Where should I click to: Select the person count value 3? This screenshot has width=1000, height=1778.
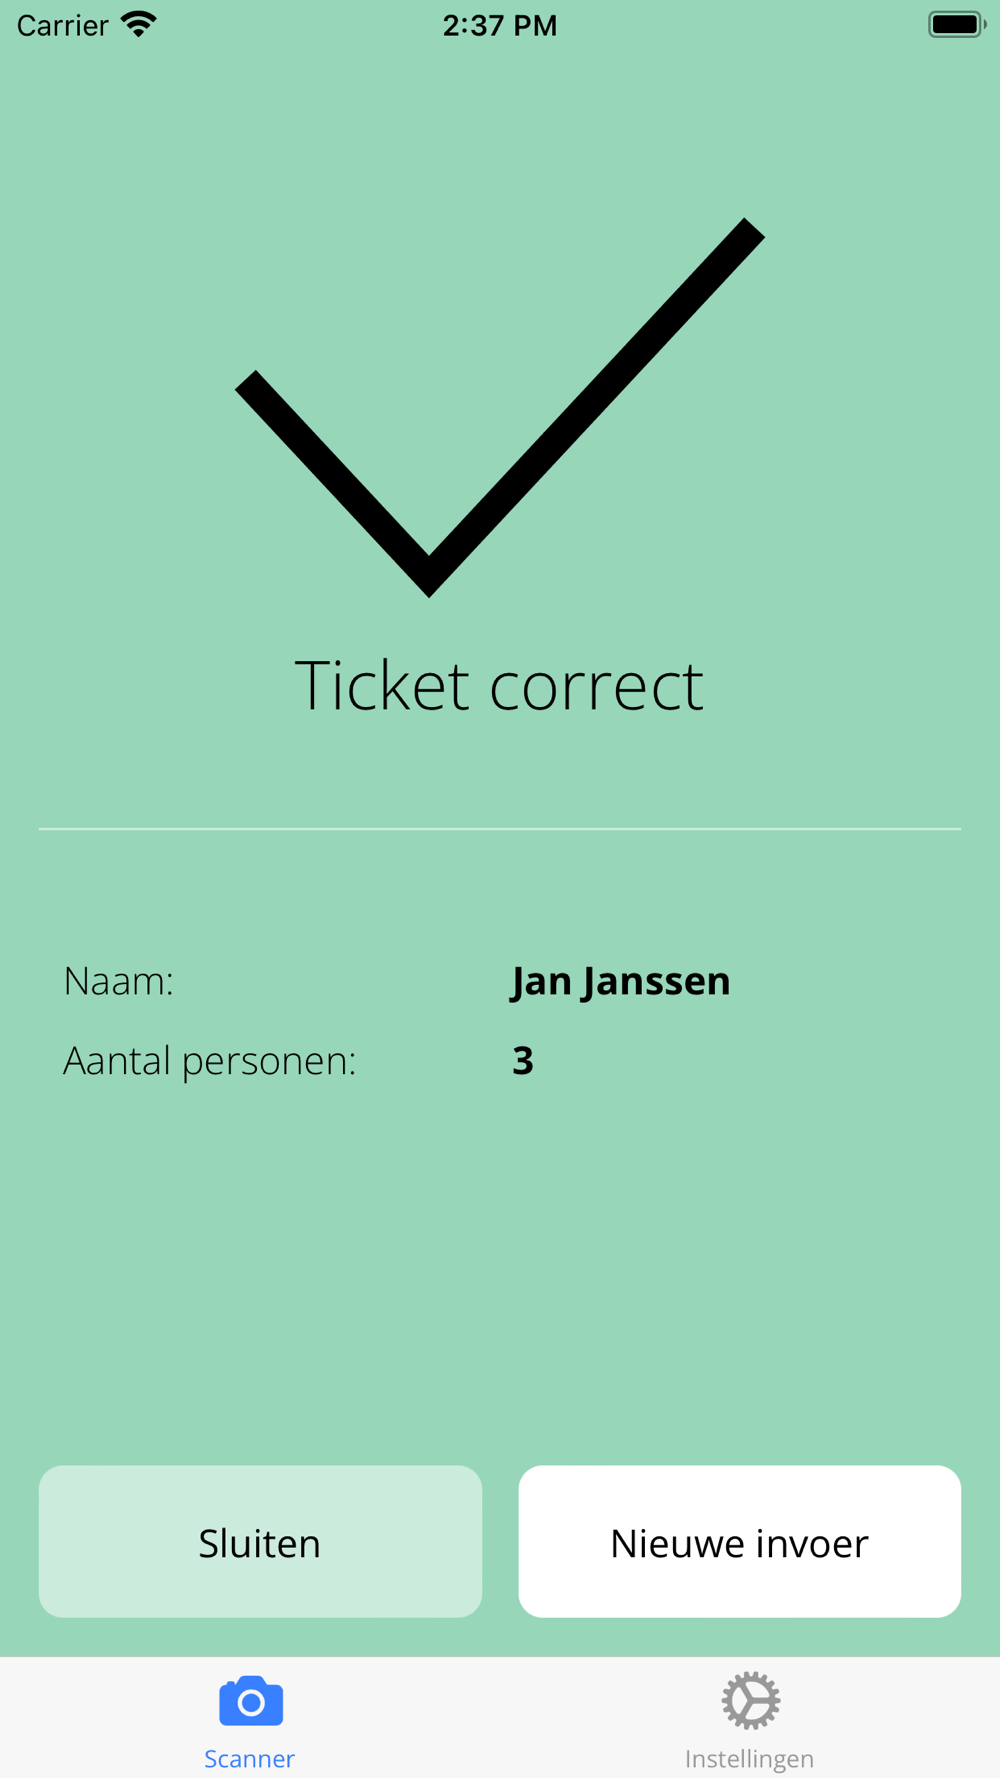[523, 1060]
